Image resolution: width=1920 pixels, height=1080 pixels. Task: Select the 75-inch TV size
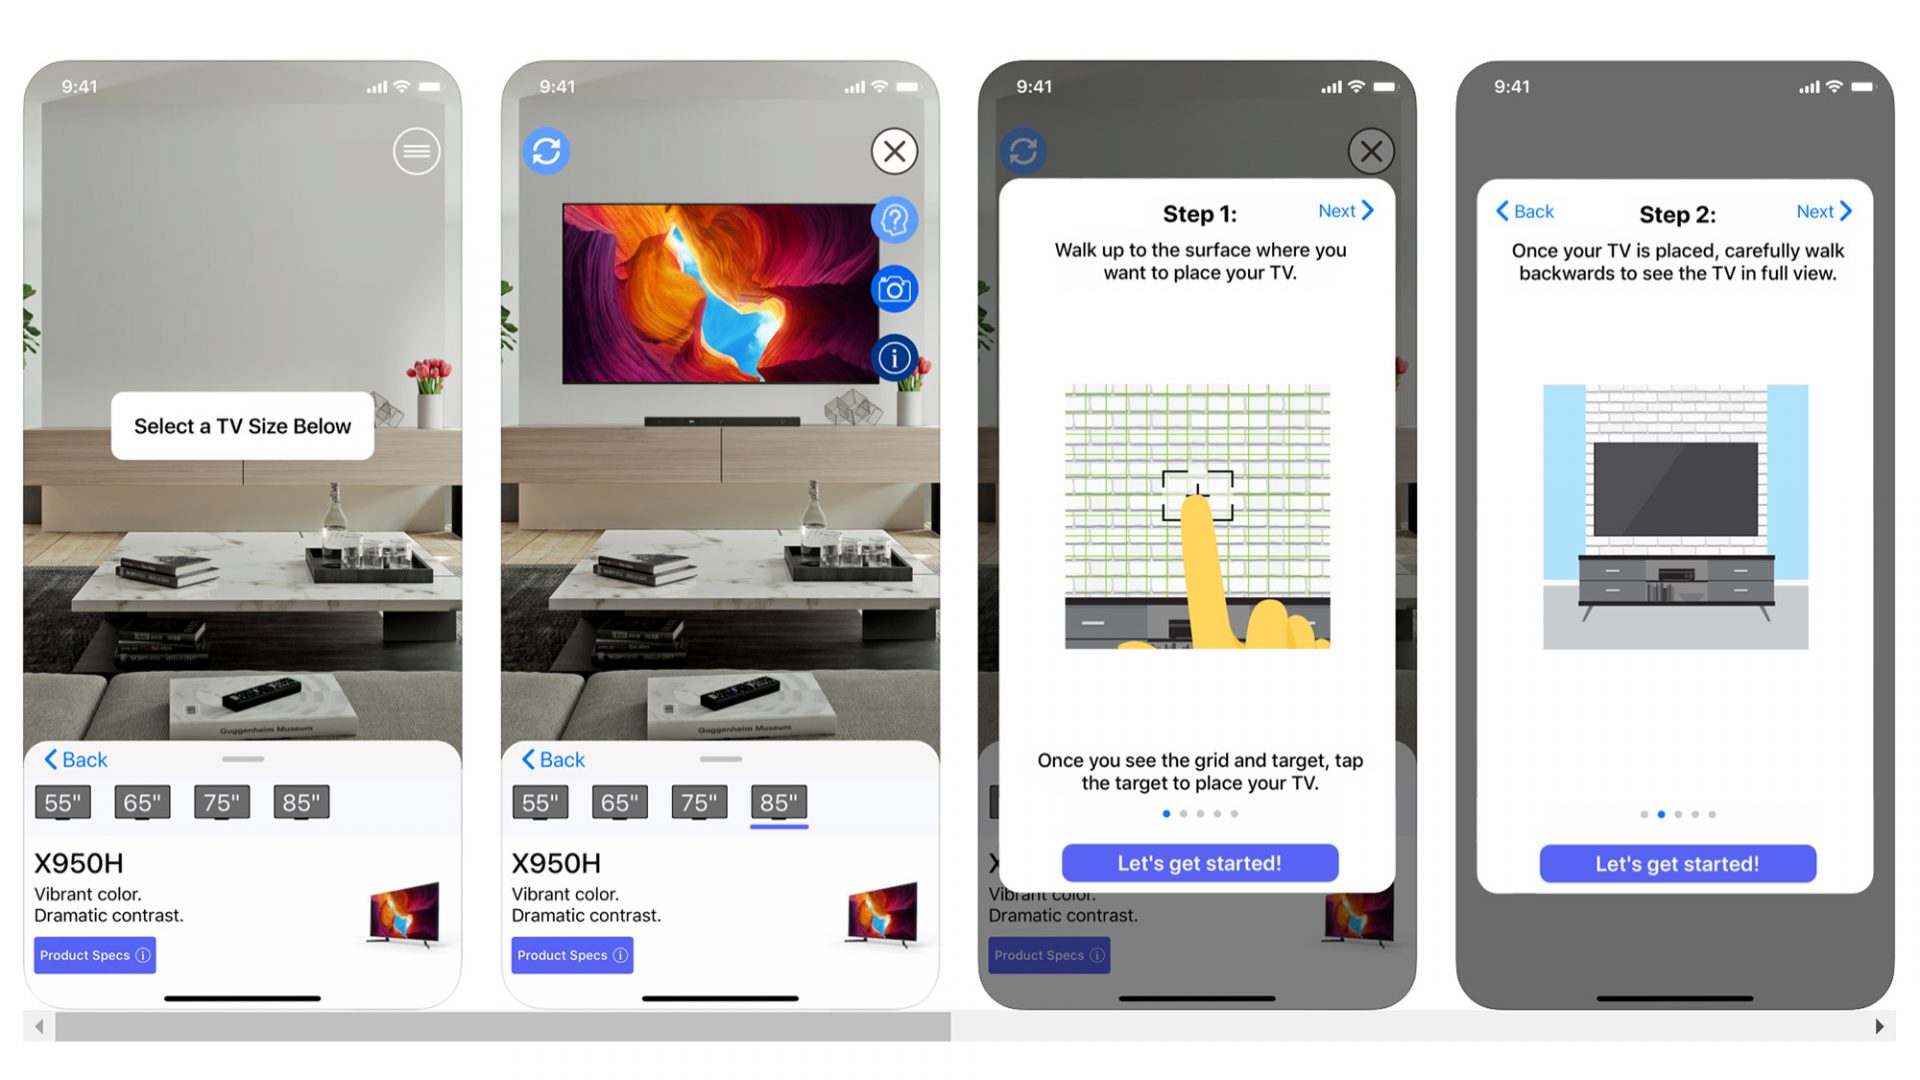coord(222,803)
